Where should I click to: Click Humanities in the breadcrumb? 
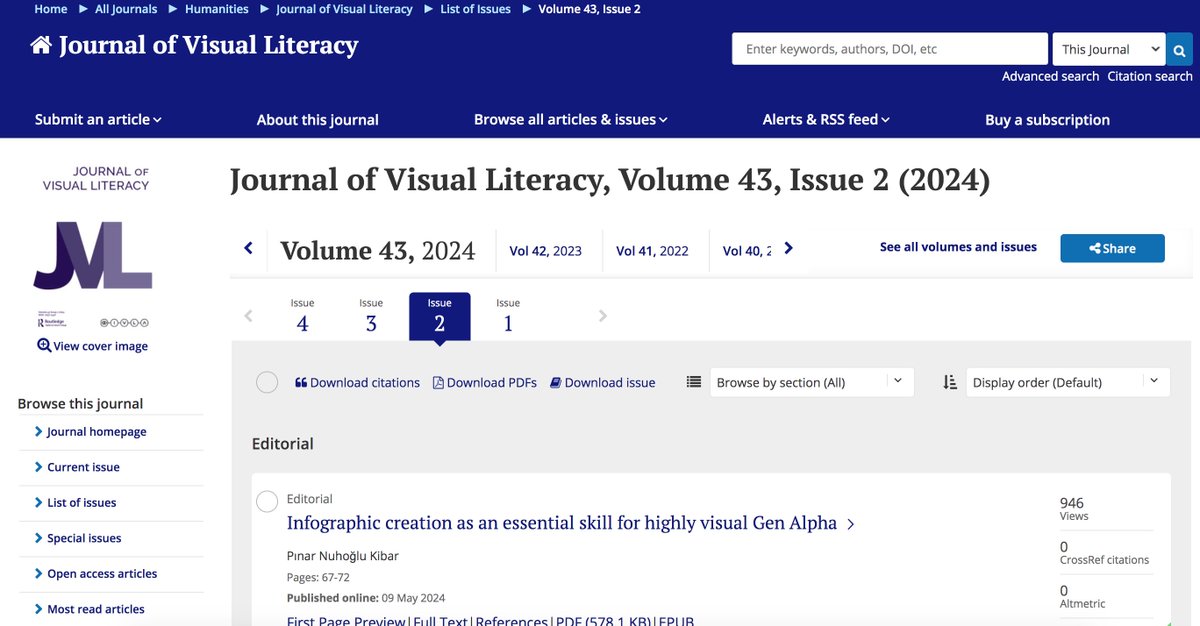(217, 9)
